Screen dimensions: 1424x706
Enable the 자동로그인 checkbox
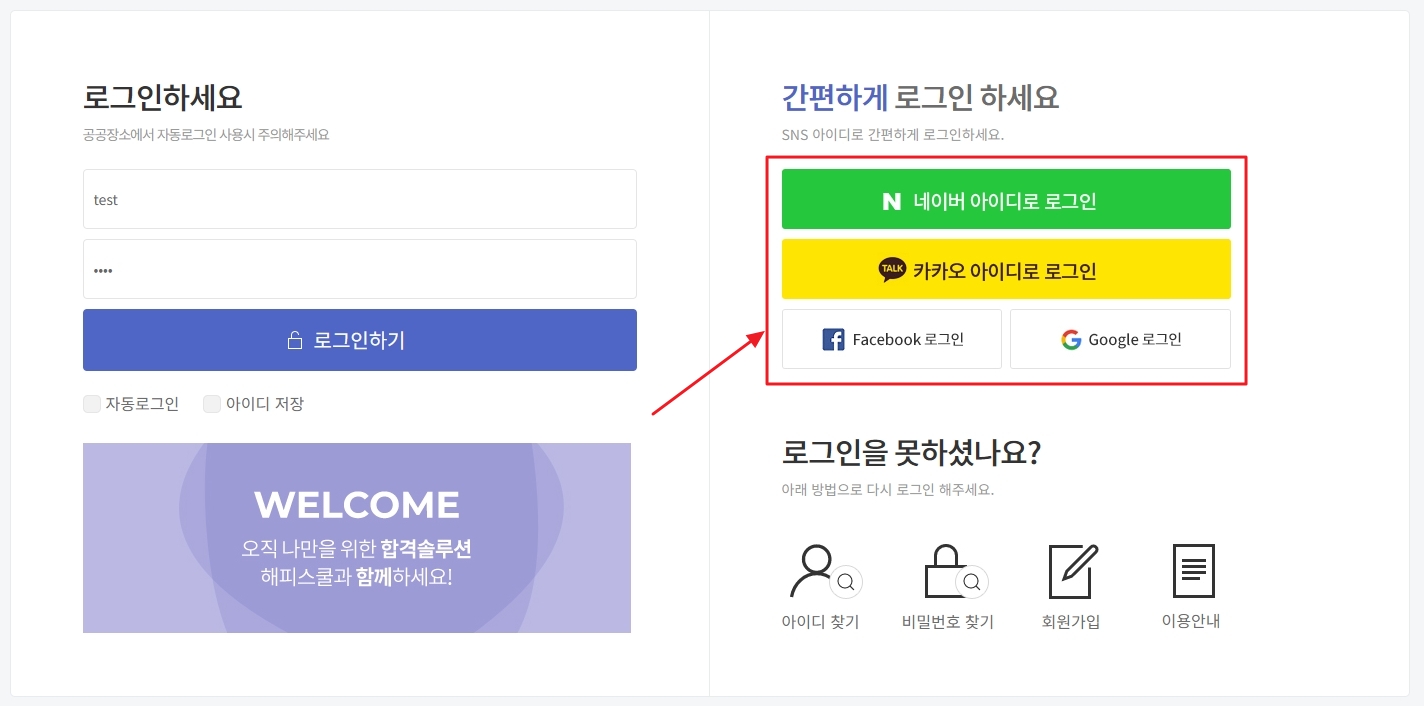coord(92,404)
